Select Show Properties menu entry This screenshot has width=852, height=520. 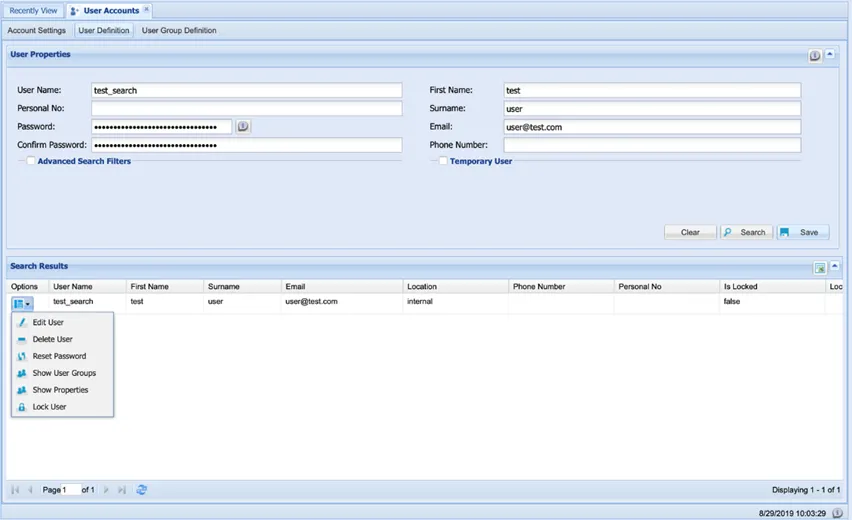[62, 390]
